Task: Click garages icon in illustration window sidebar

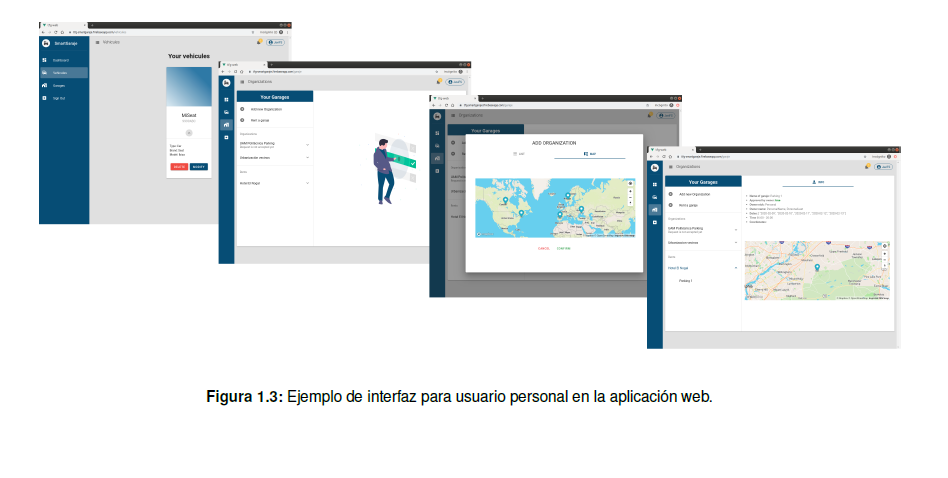Action: coord(226,125)
